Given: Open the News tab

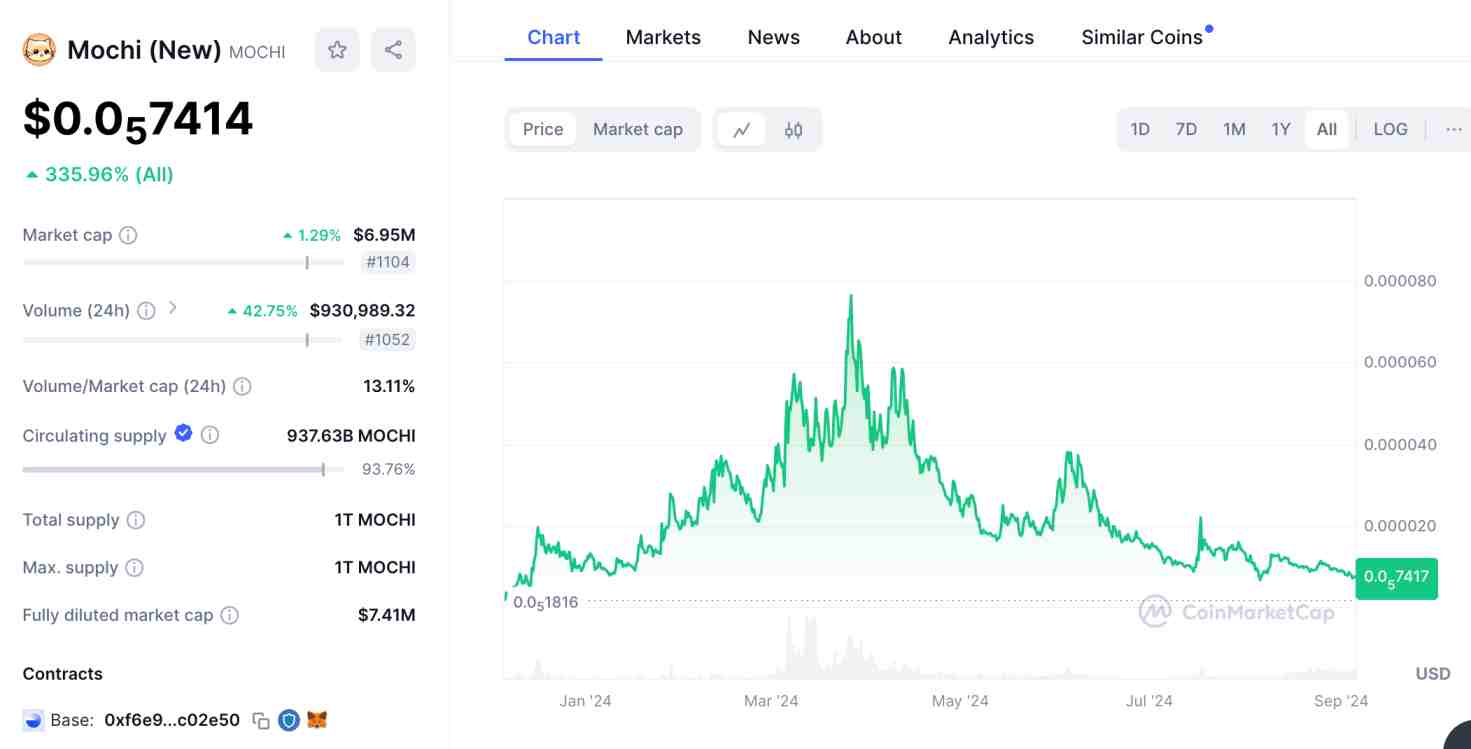Looking at the screenshot, I should 774,37.
